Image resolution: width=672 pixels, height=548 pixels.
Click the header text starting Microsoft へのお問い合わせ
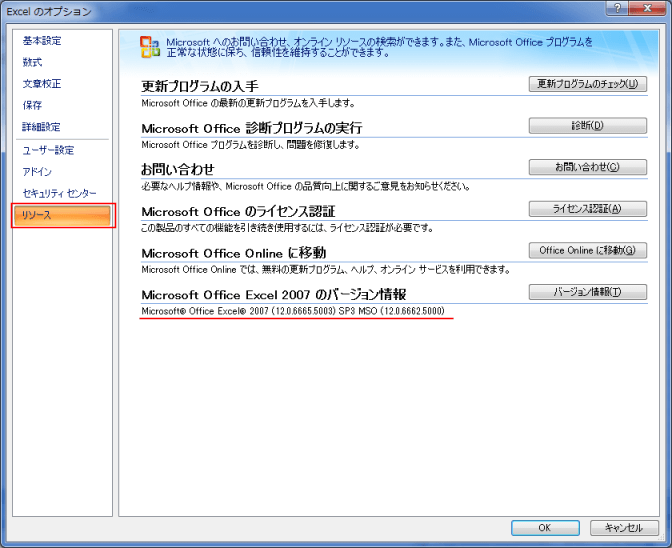click(380, 47)
